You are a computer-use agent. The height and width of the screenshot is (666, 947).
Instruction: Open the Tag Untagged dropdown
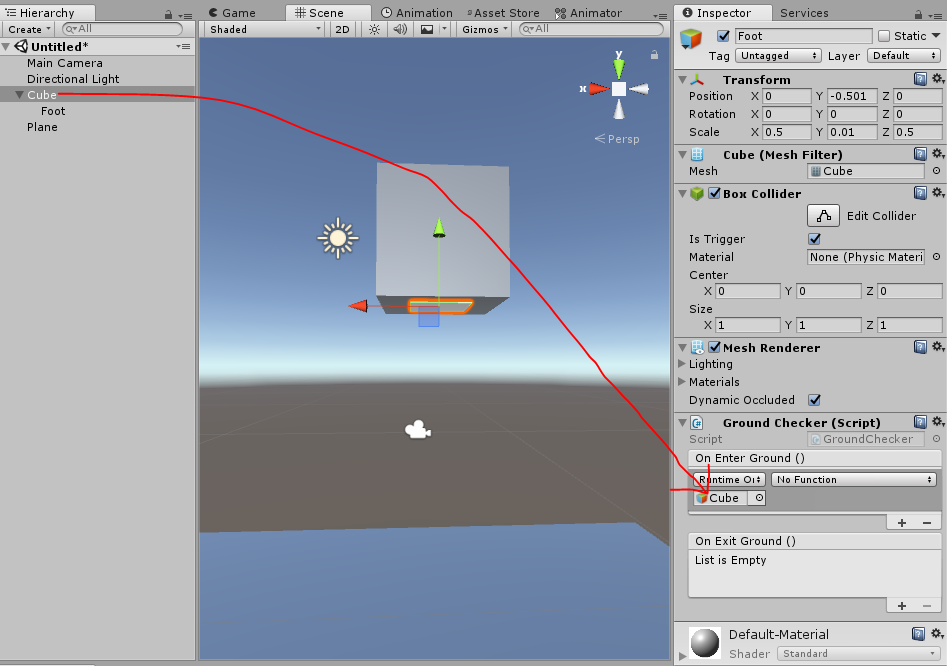pos(778,56)
